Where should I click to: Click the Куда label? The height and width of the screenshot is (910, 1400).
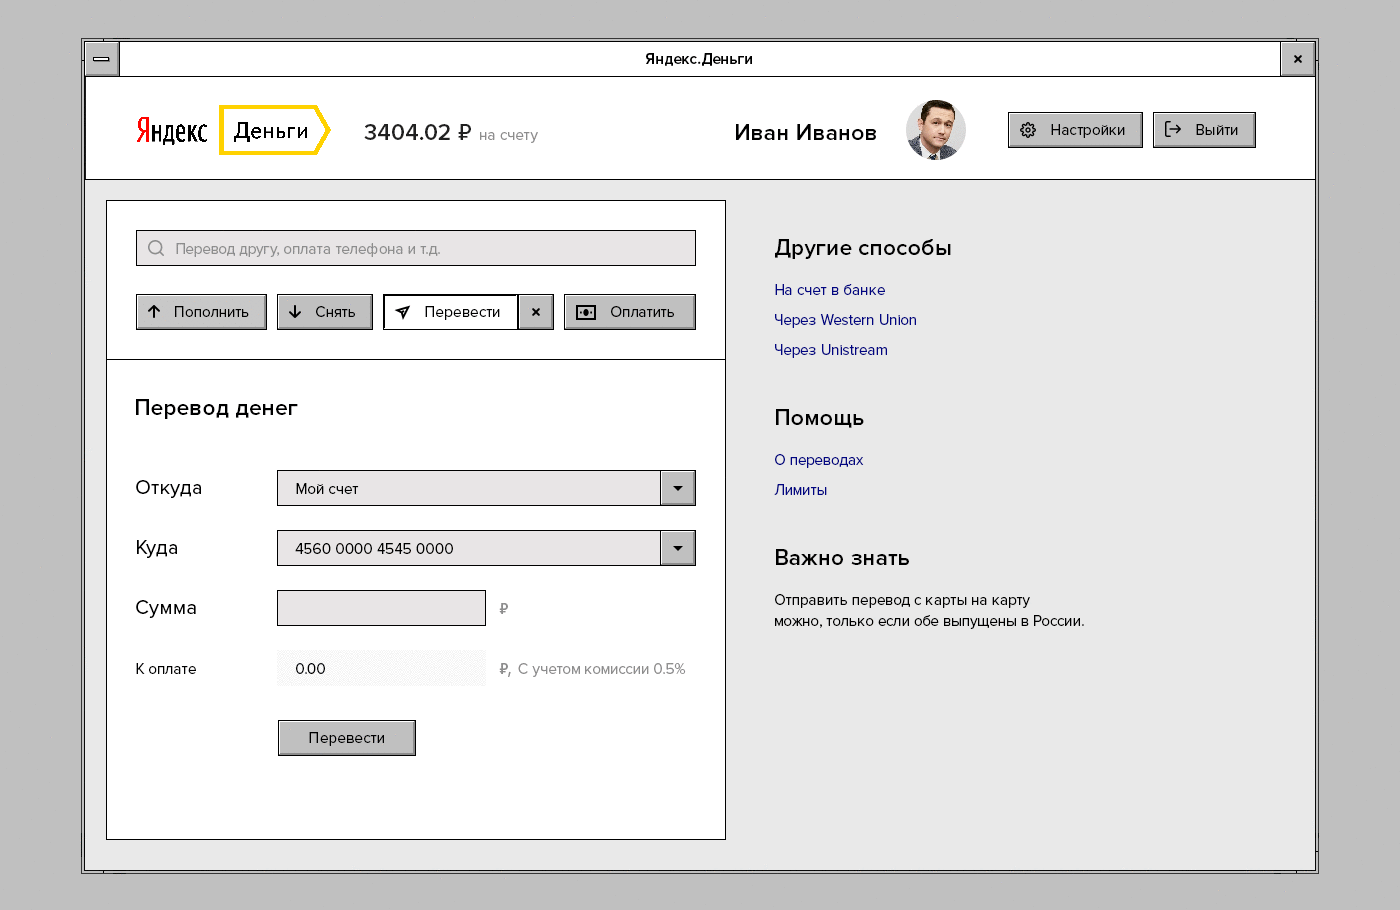click(157, 548)
